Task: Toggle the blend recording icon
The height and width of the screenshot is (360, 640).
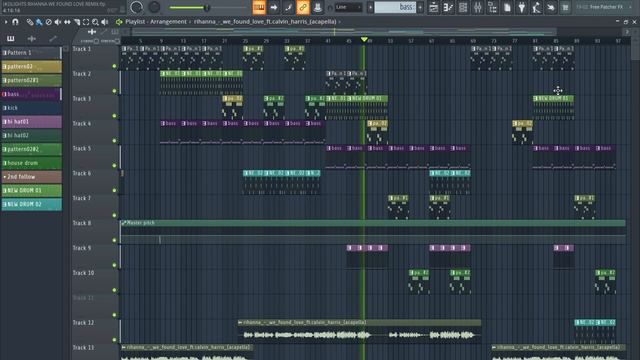Action: 288,7
